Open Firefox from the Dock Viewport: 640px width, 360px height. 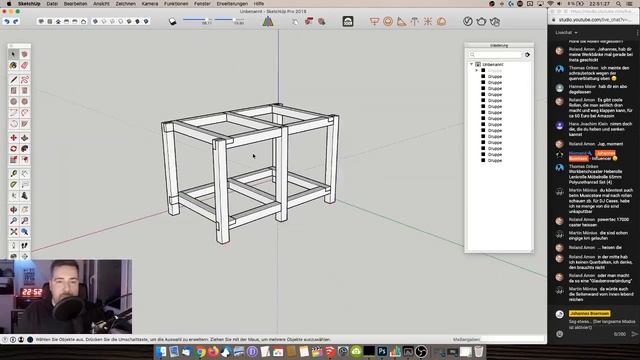[213, 351]
